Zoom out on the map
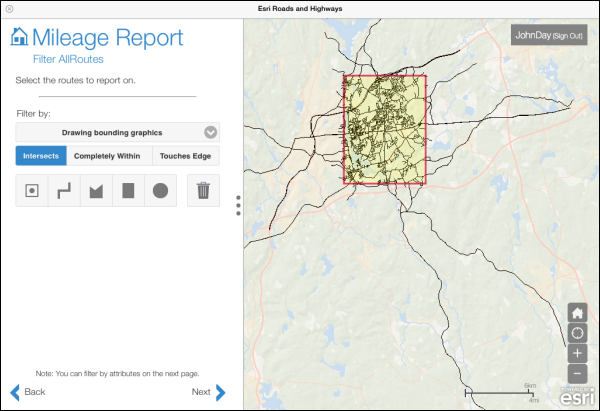The image size is (600, 411). click(x=577, y=373)
